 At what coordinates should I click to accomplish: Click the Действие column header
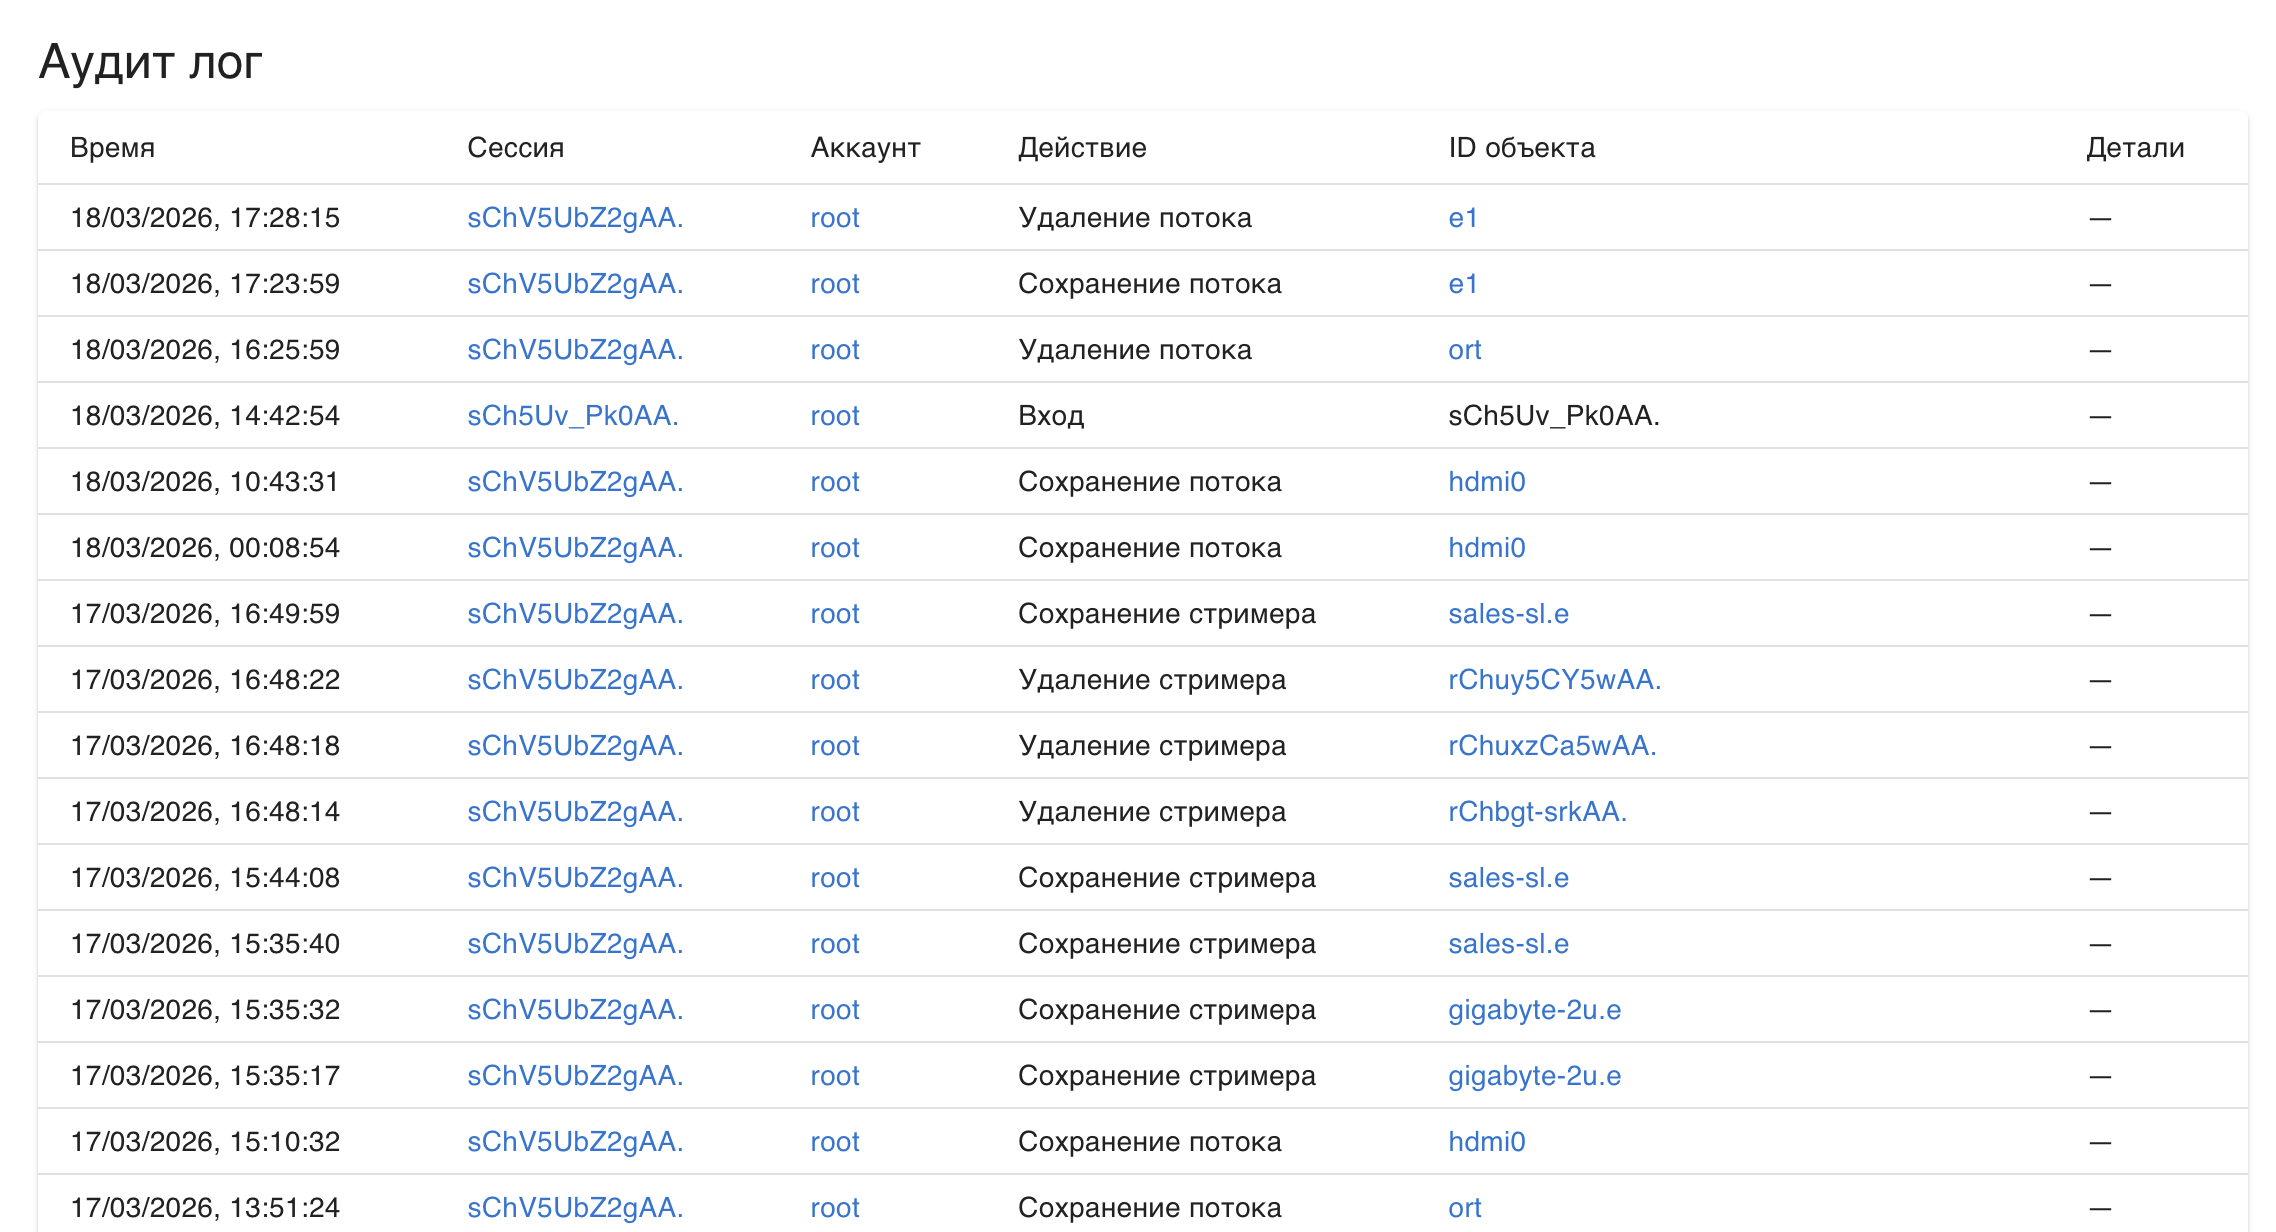point(1081,147)
